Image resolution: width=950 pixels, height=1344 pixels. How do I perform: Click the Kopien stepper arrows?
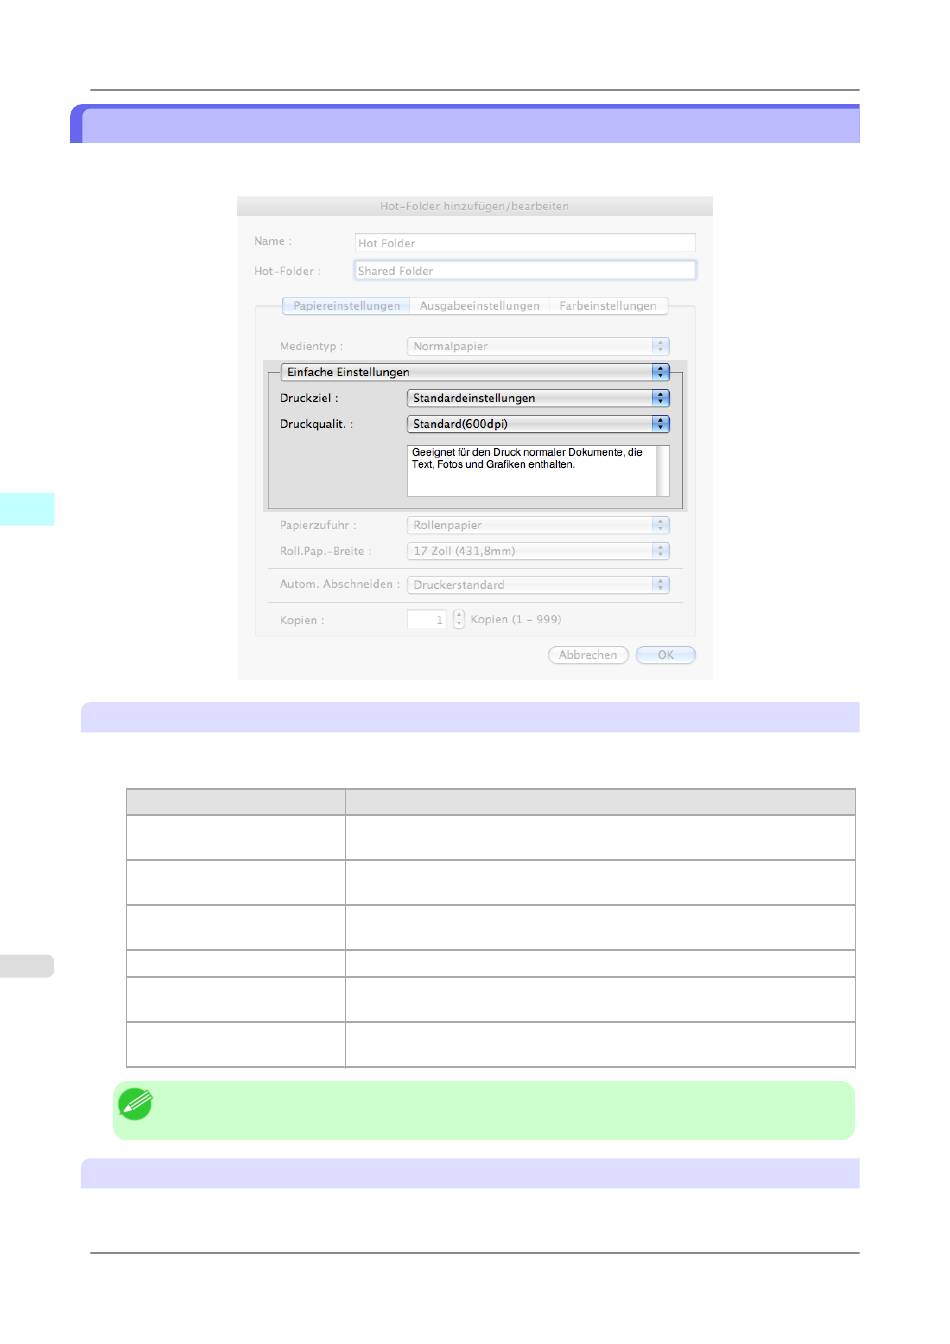(x=459, y=620)
